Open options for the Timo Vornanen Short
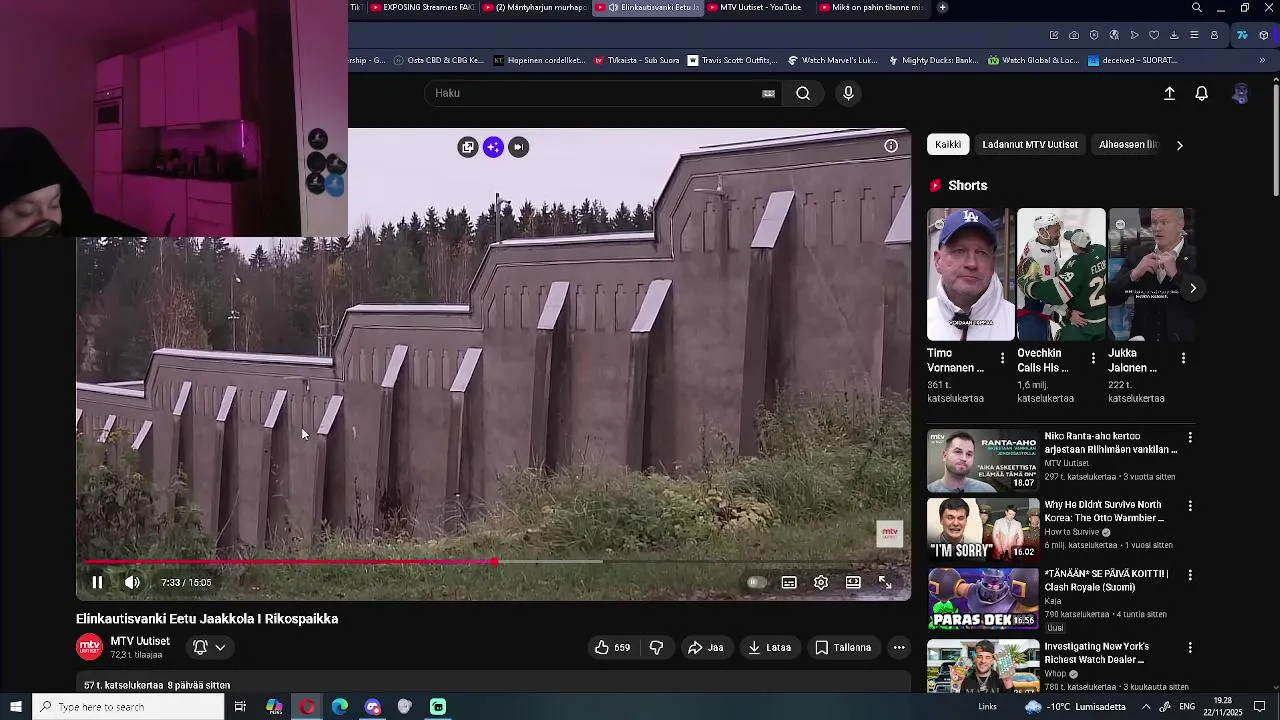 point(1002,359)
